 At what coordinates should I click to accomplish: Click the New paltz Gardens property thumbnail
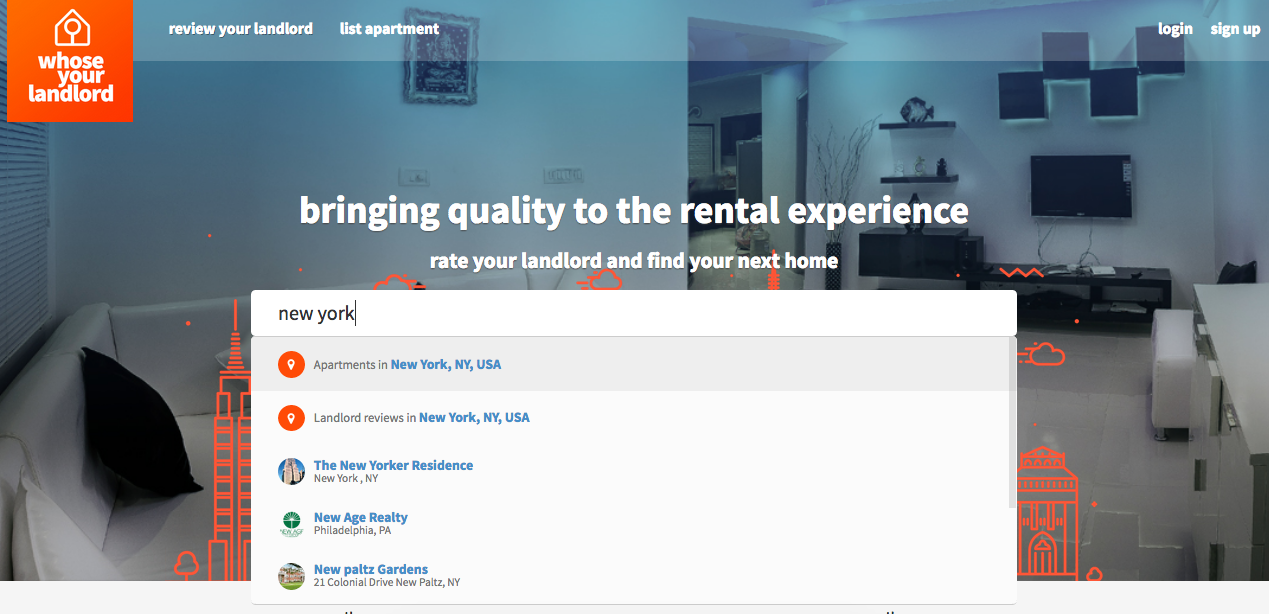[291, 576]
